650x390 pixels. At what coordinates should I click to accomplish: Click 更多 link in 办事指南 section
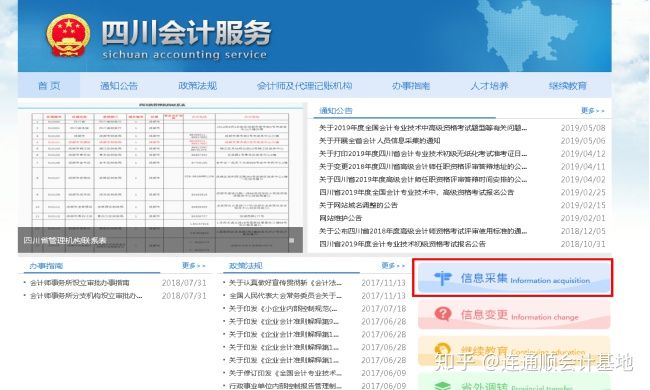[x=194, y=265]
